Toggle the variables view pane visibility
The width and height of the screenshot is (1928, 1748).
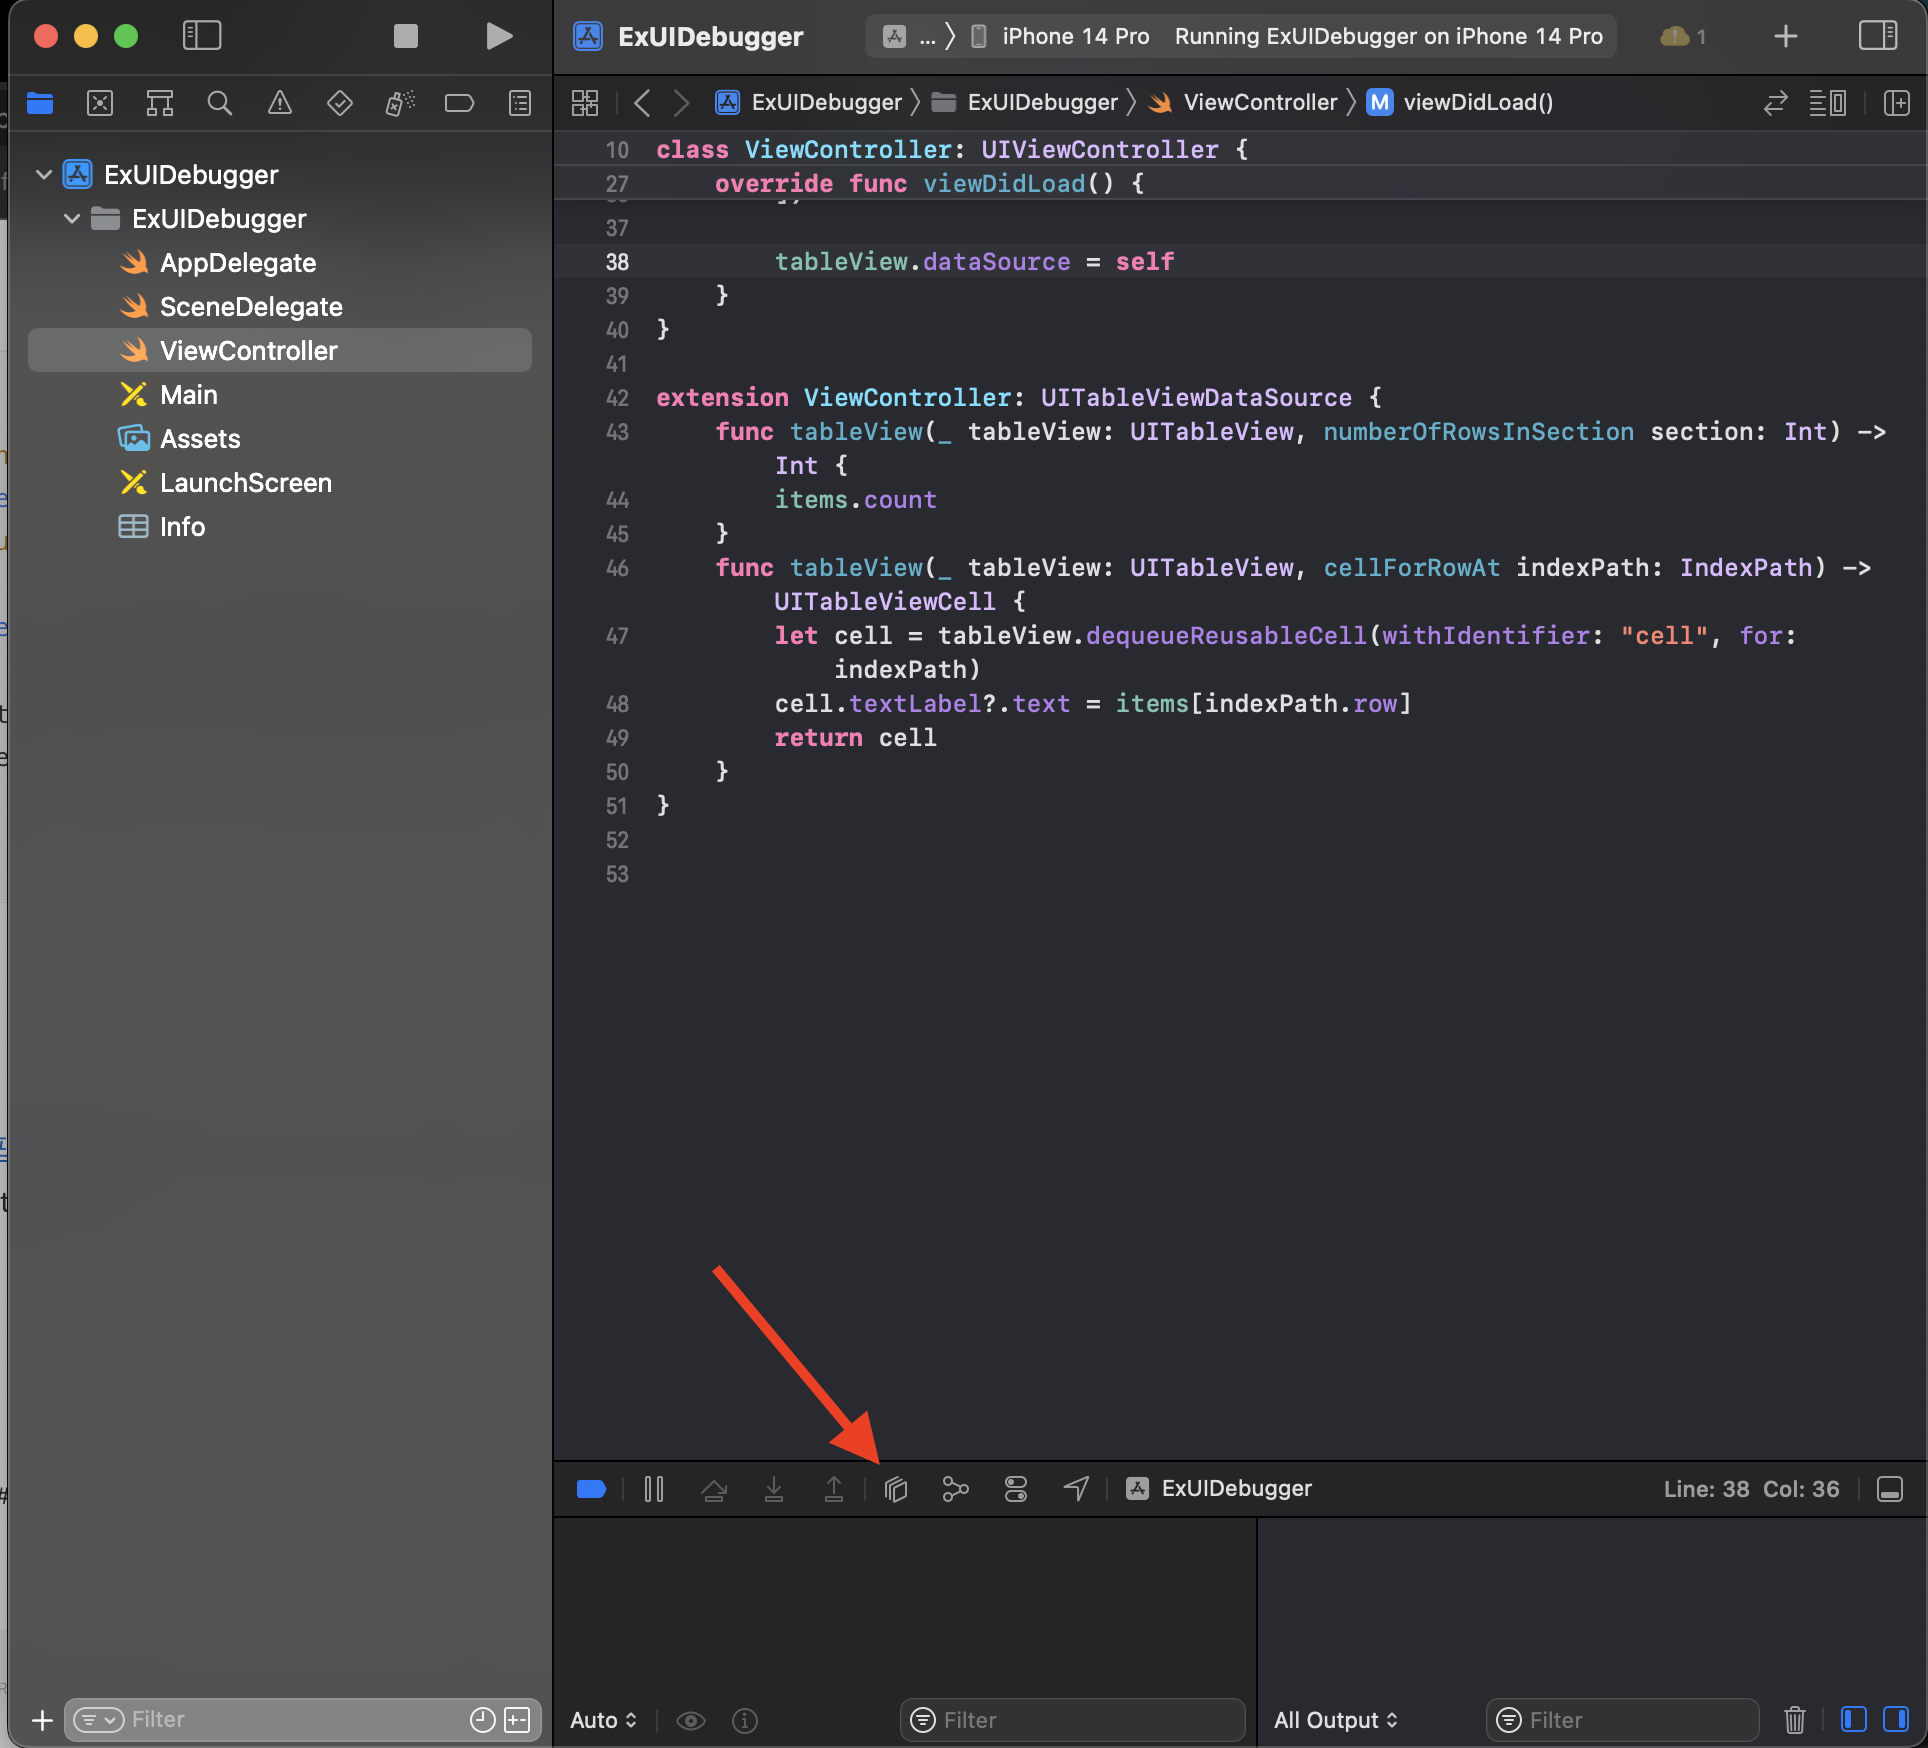coord(1853,1719)
